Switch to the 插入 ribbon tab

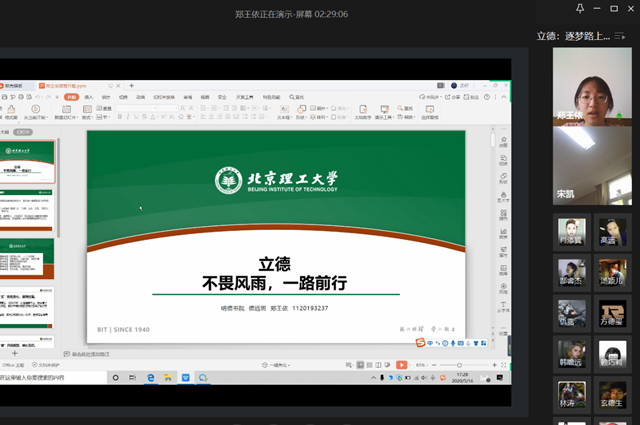point(89,97)
